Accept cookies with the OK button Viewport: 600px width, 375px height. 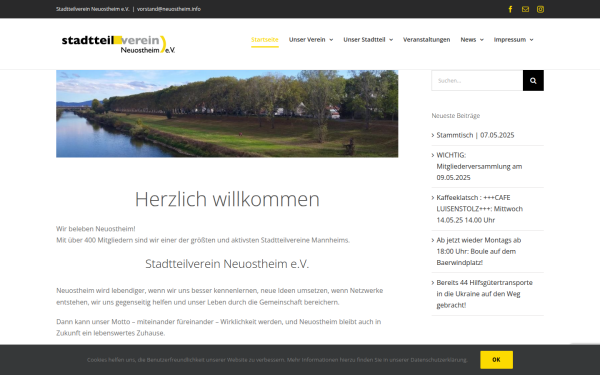pyautogui.click(x=496, y=360)
